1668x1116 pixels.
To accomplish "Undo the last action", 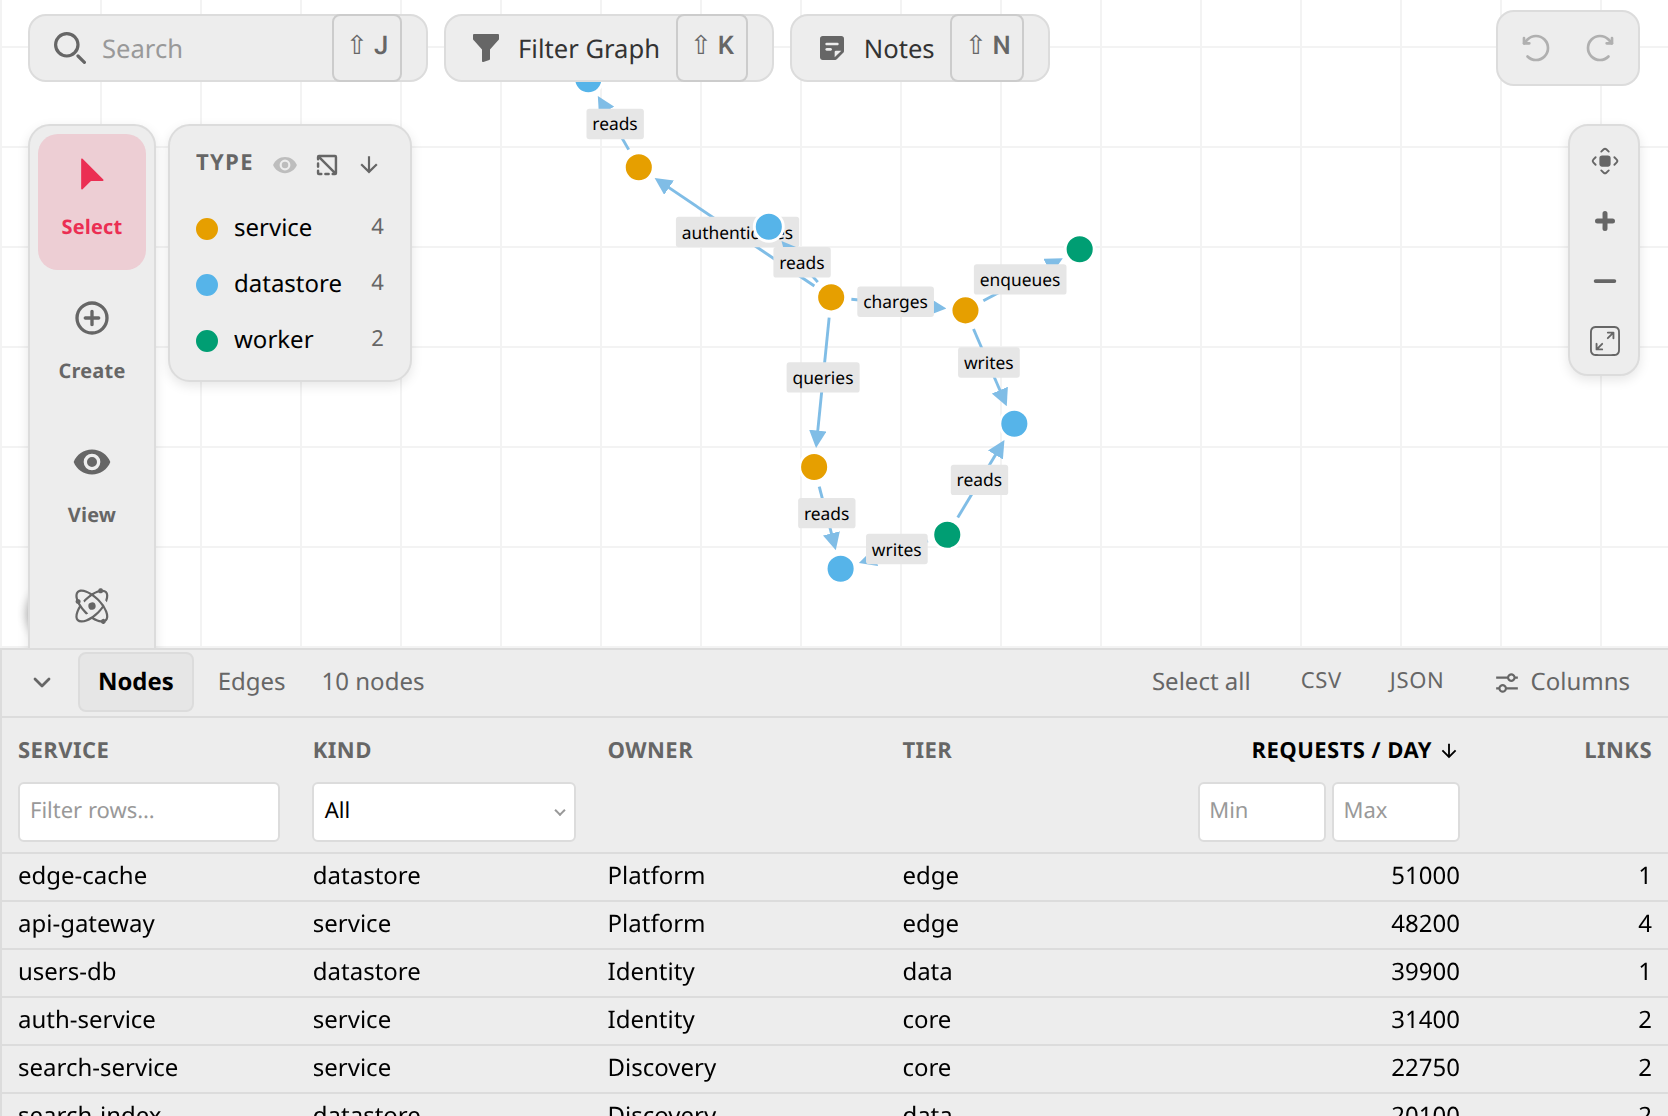I will pos(1536,48).
